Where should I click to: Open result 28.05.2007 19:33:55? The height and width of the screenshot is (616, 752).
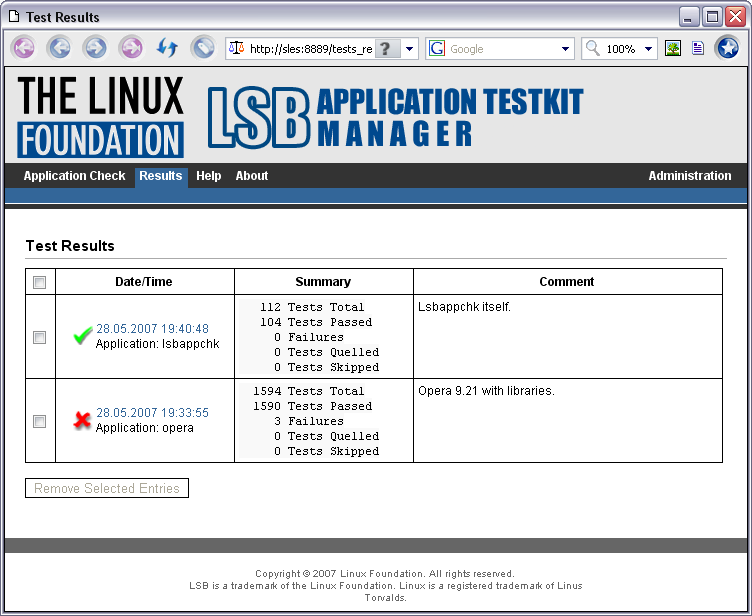(x=153, y=413)
